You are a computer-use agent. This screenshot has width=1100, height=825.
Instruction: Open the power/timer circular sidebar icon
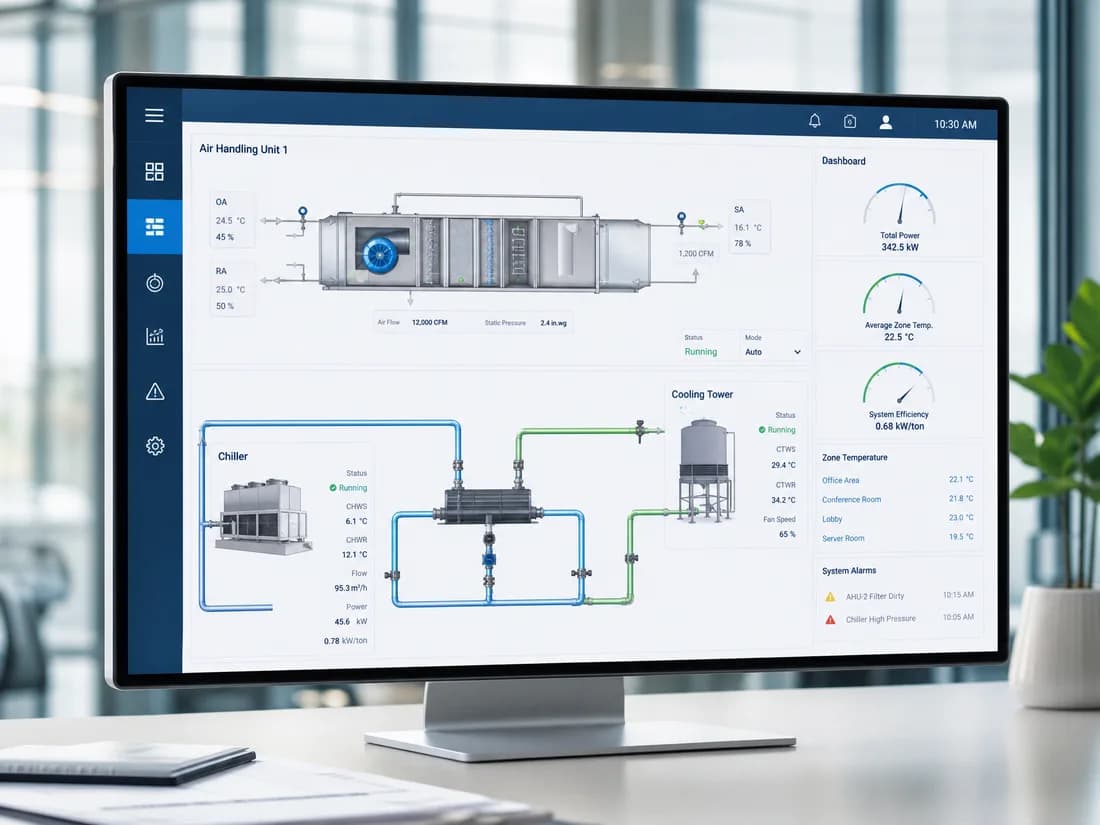coord(154,283)
